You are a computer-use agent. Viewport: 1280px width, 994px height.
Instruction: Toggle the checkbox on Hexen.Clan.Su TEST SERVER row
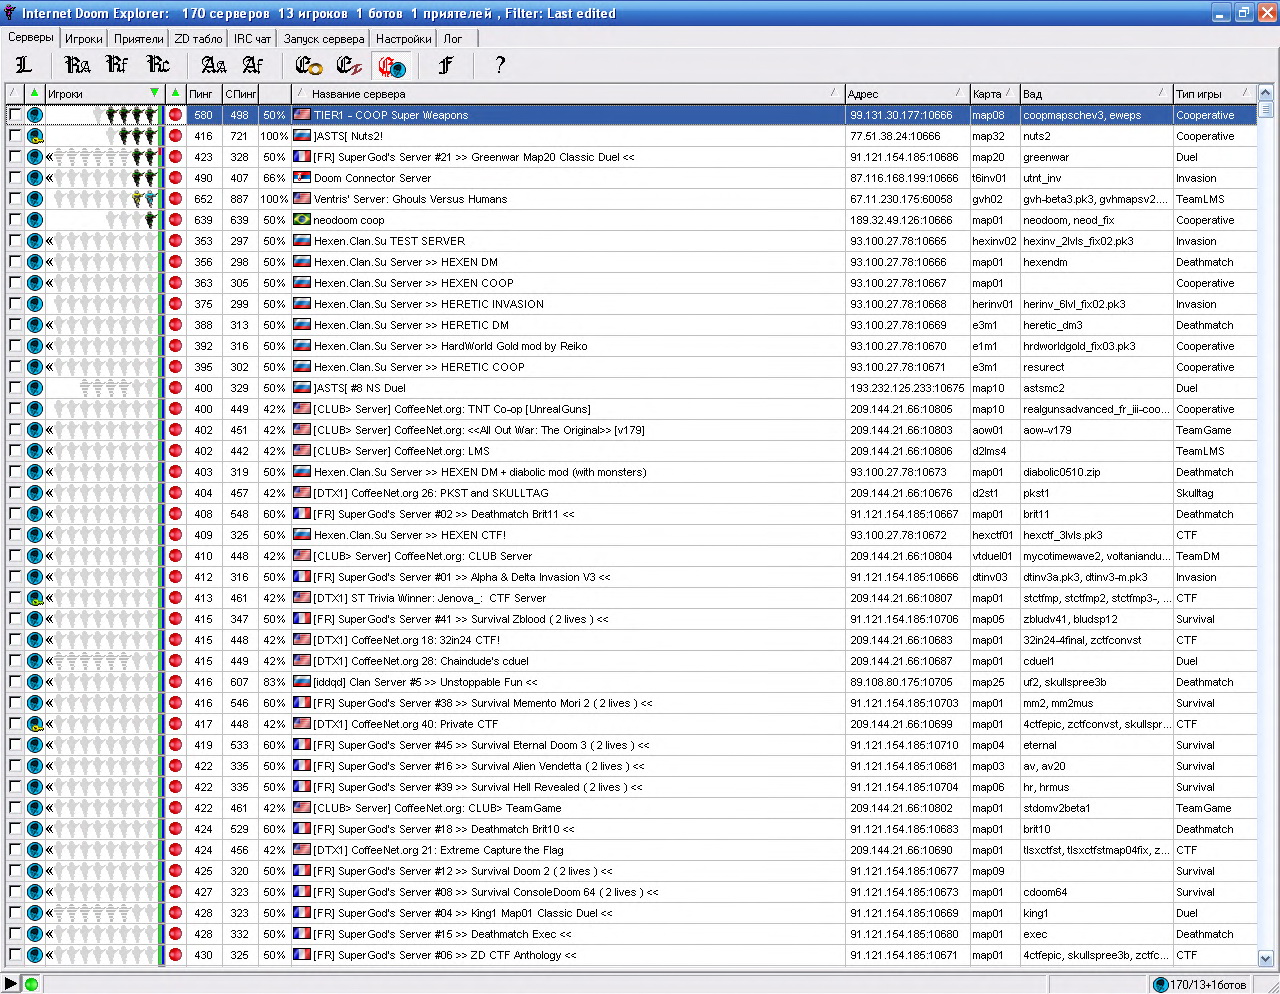click(x=15, y=241)
